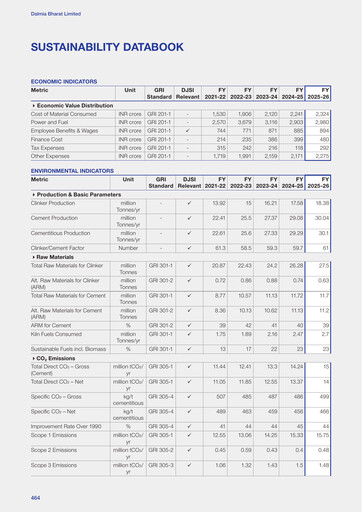Click 'DJSI Relevant' header in Economic Indicators table
The height and width of the screenshot is (512, 362).
click(188, 93)
